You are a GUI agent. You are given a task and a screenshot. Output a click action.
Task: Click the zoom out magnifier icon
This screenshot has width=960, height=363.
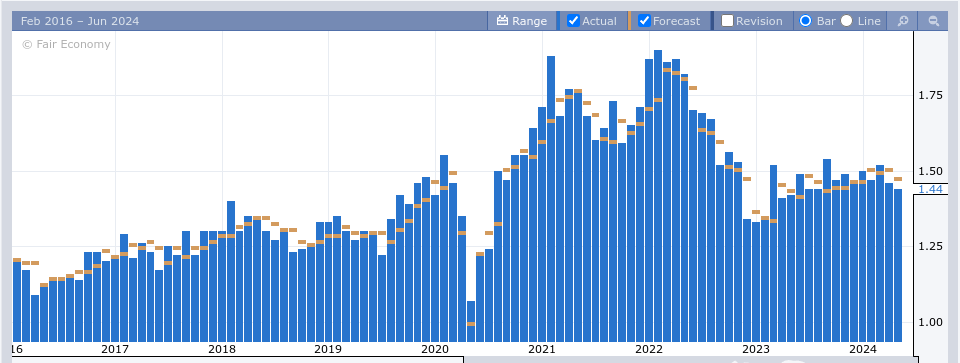coord(934,21)
